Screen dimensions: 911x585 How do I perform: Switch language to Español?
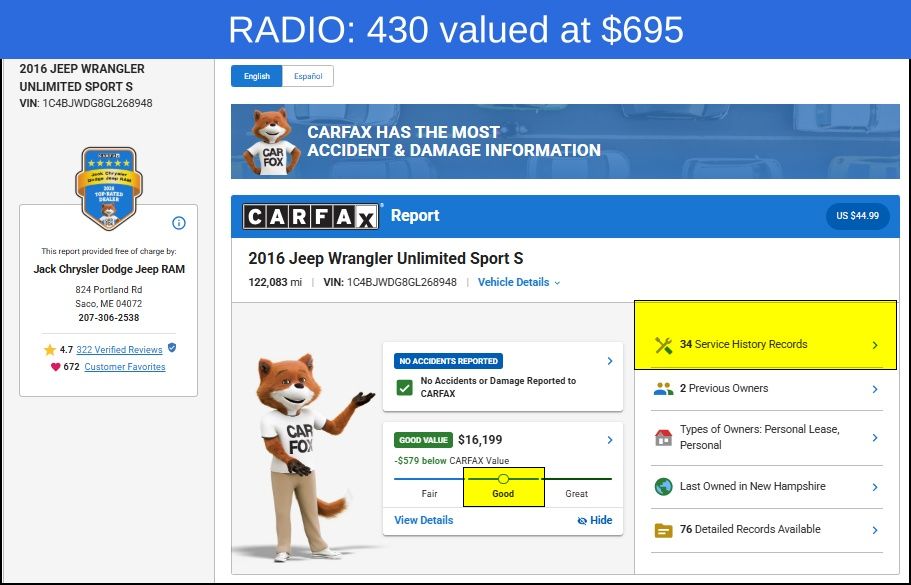pyautogui.click(x=308, y=76)
